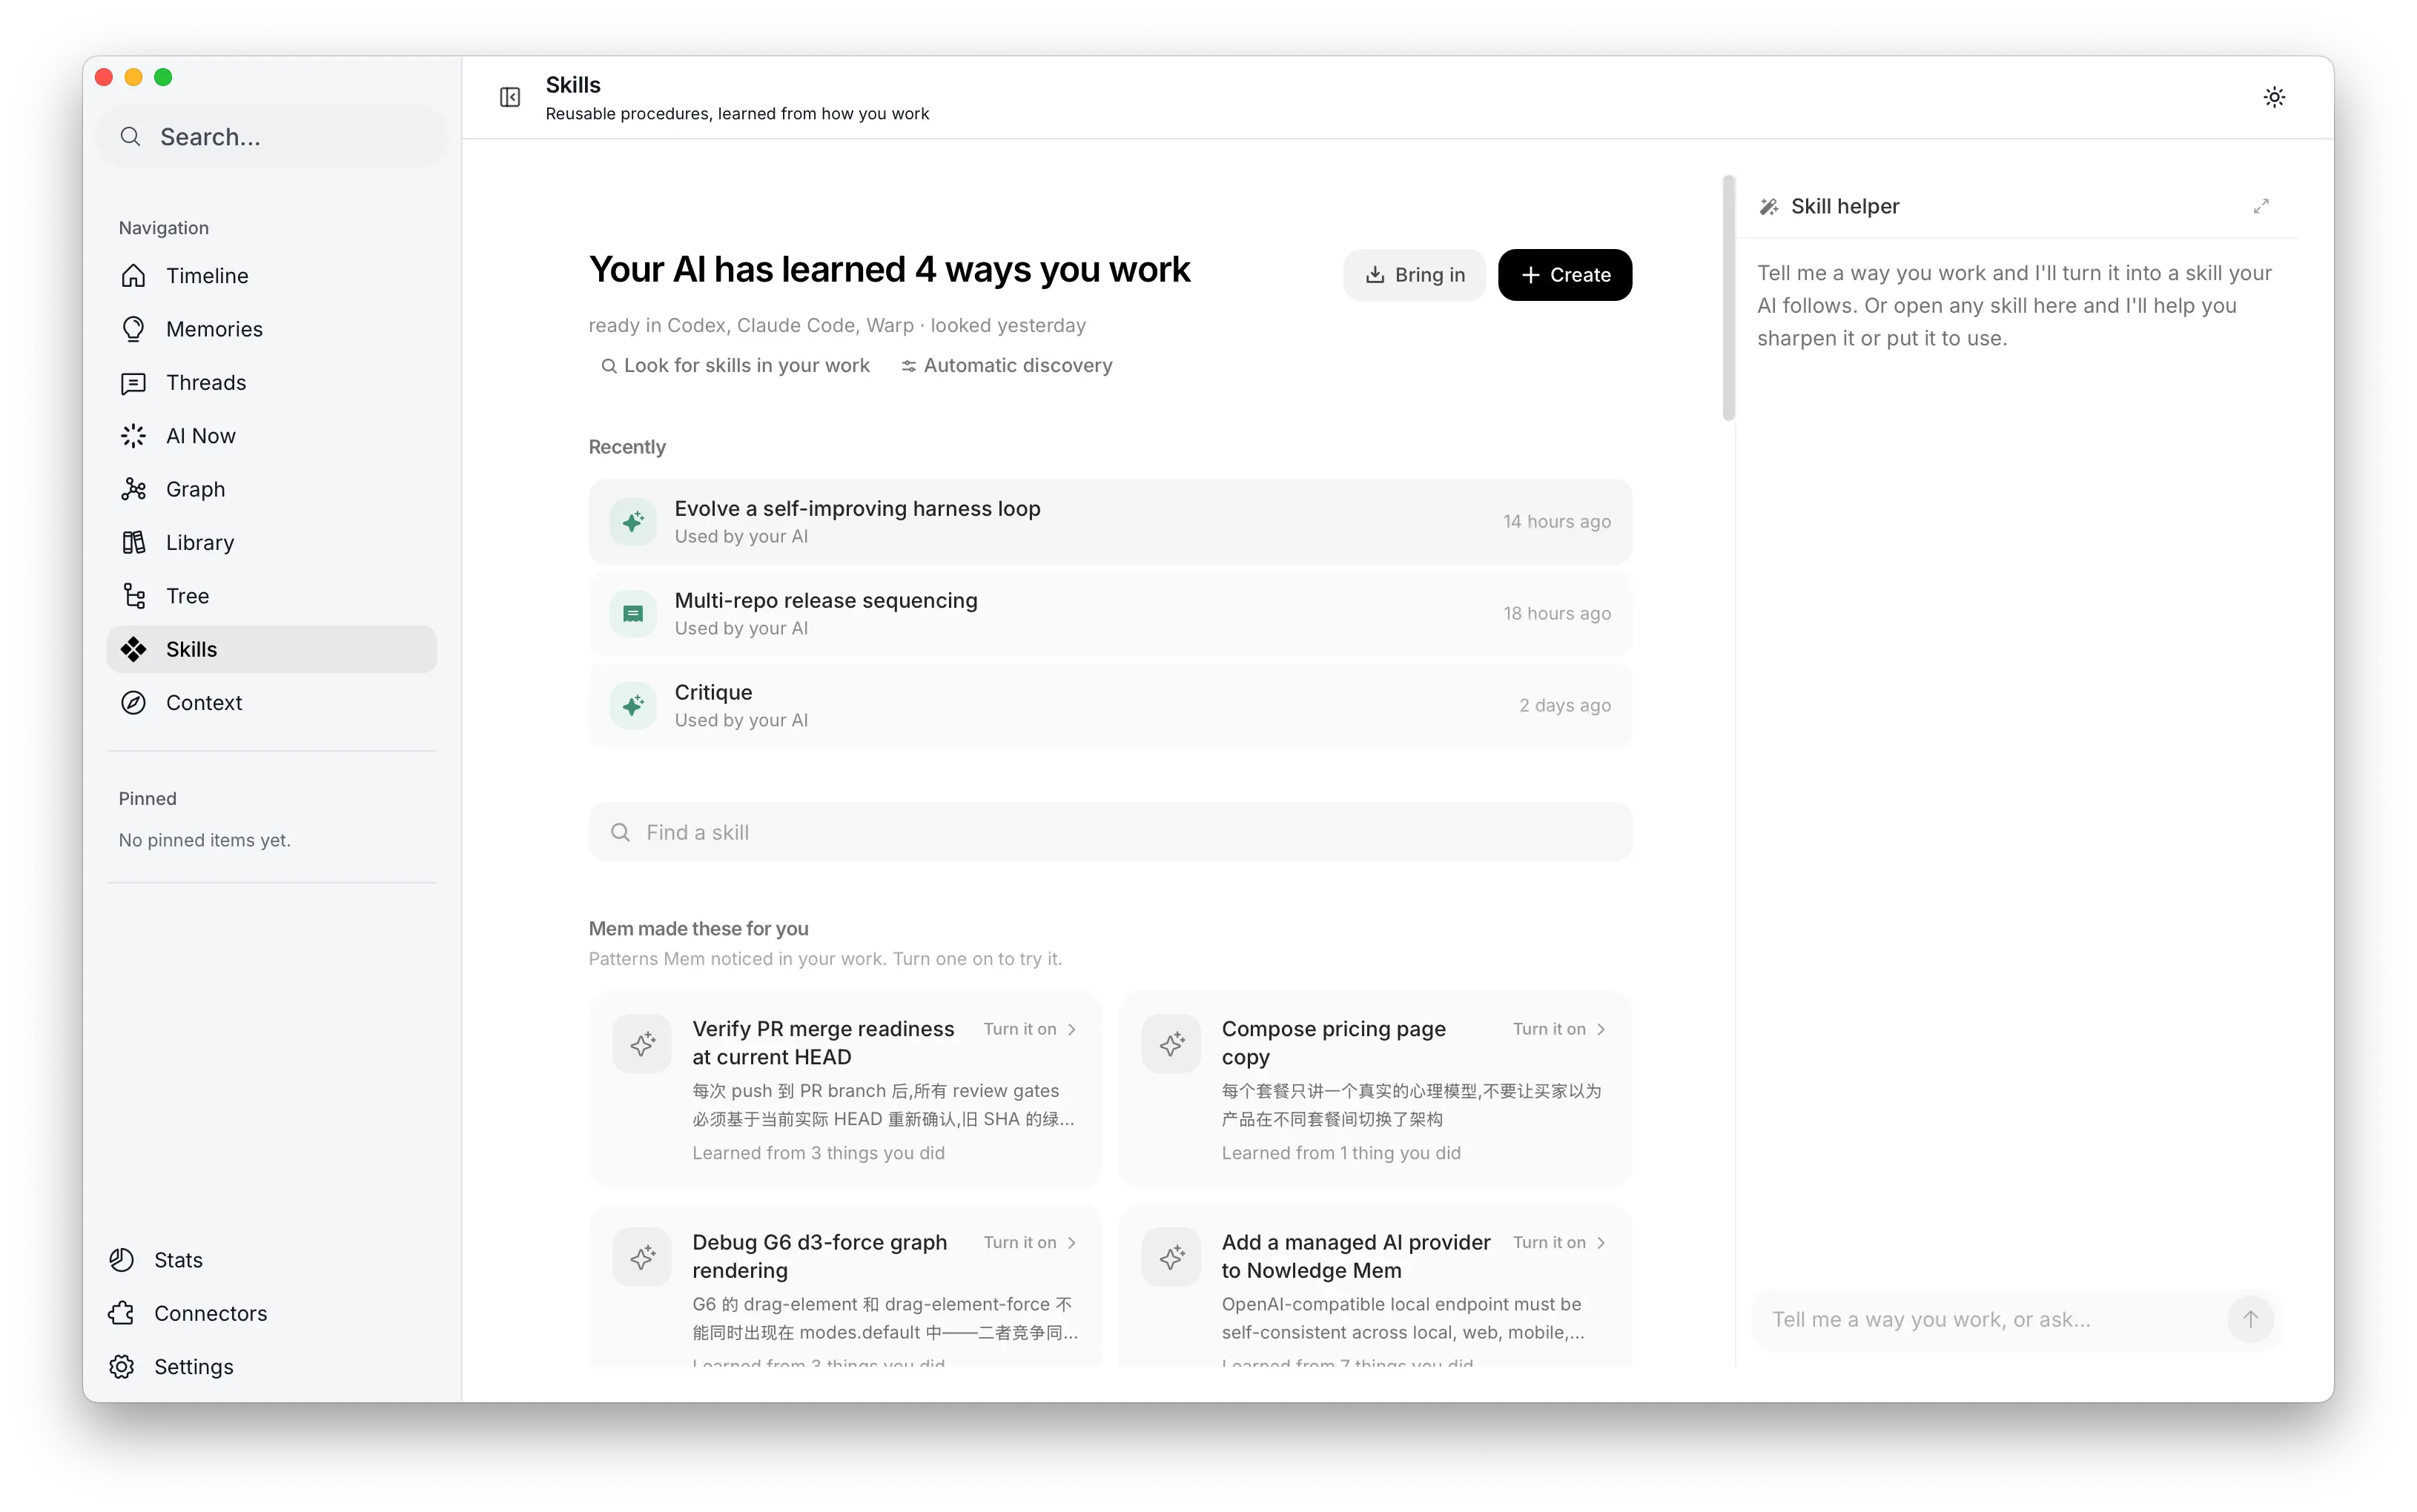This screenshot has height=1512, width=2417.
Task: Open the Multi-repo release sequencing skill
Action: pos(1110,613)
